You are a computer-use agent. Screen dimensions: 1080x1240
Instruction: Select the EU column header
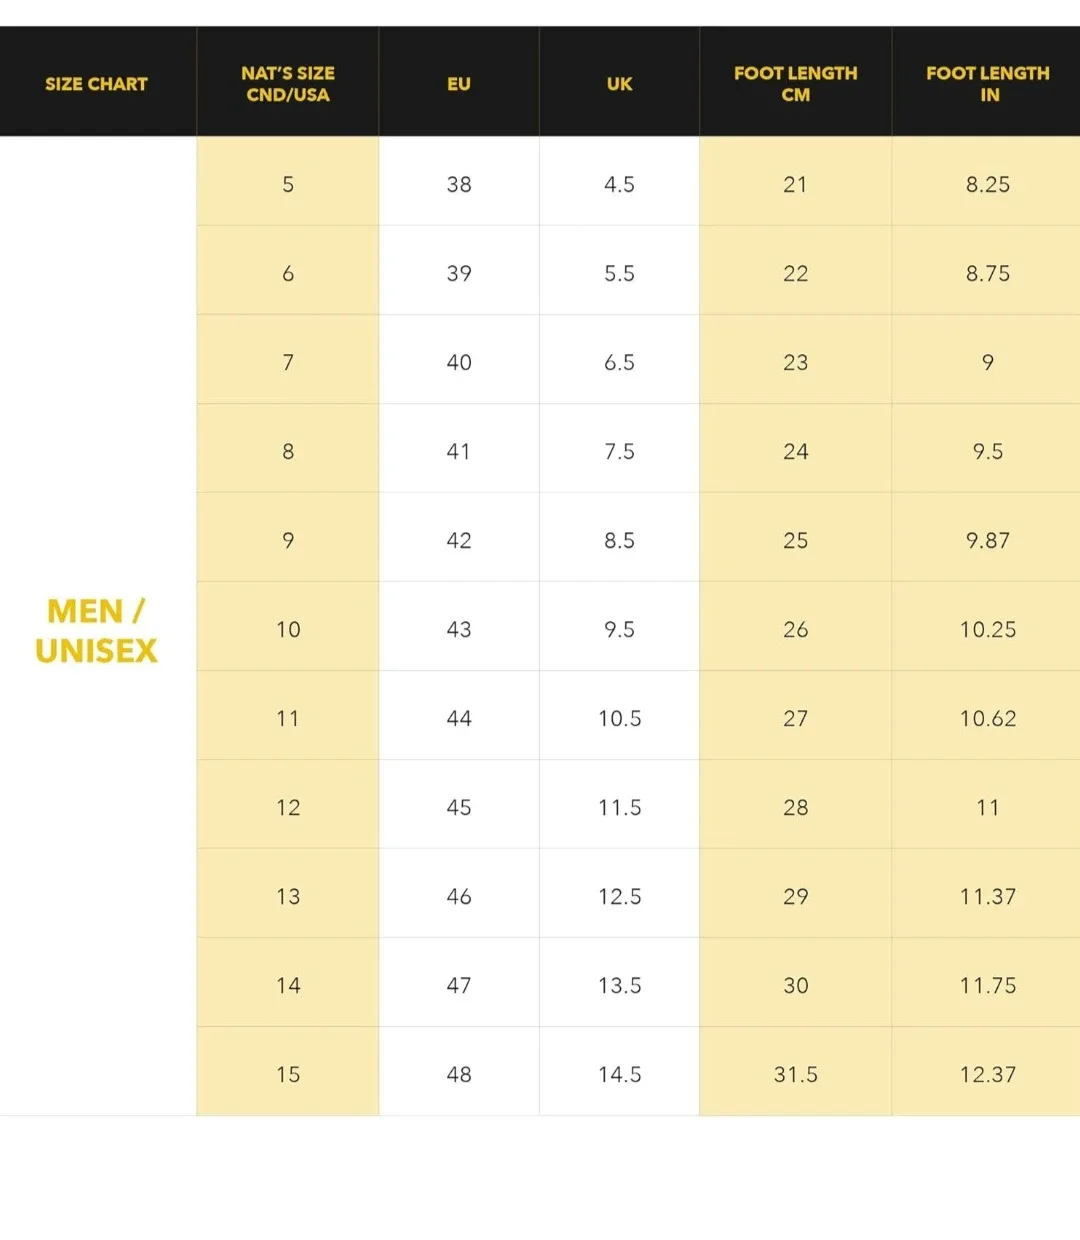pyautogui.click(x=459, y=84)
